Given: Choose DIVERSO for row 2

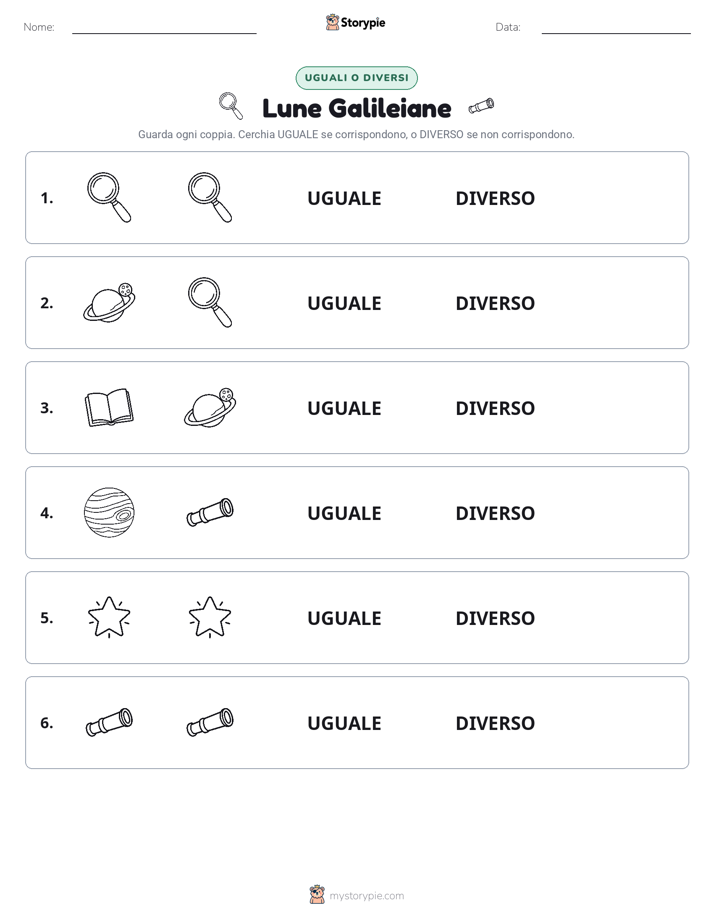Looking at the screenshot, I should 495,303.
